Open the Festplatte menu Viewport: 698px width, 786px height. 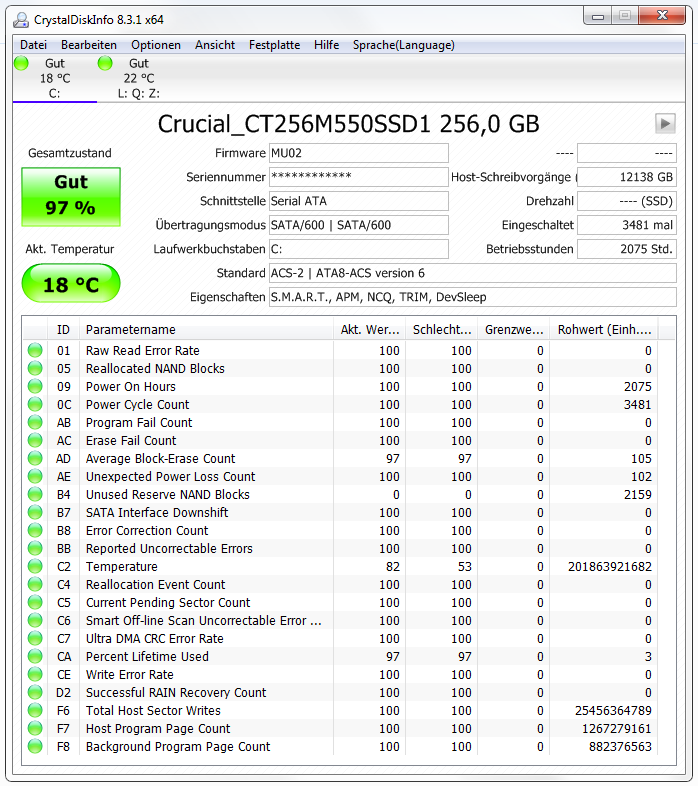tap(274, 45)
